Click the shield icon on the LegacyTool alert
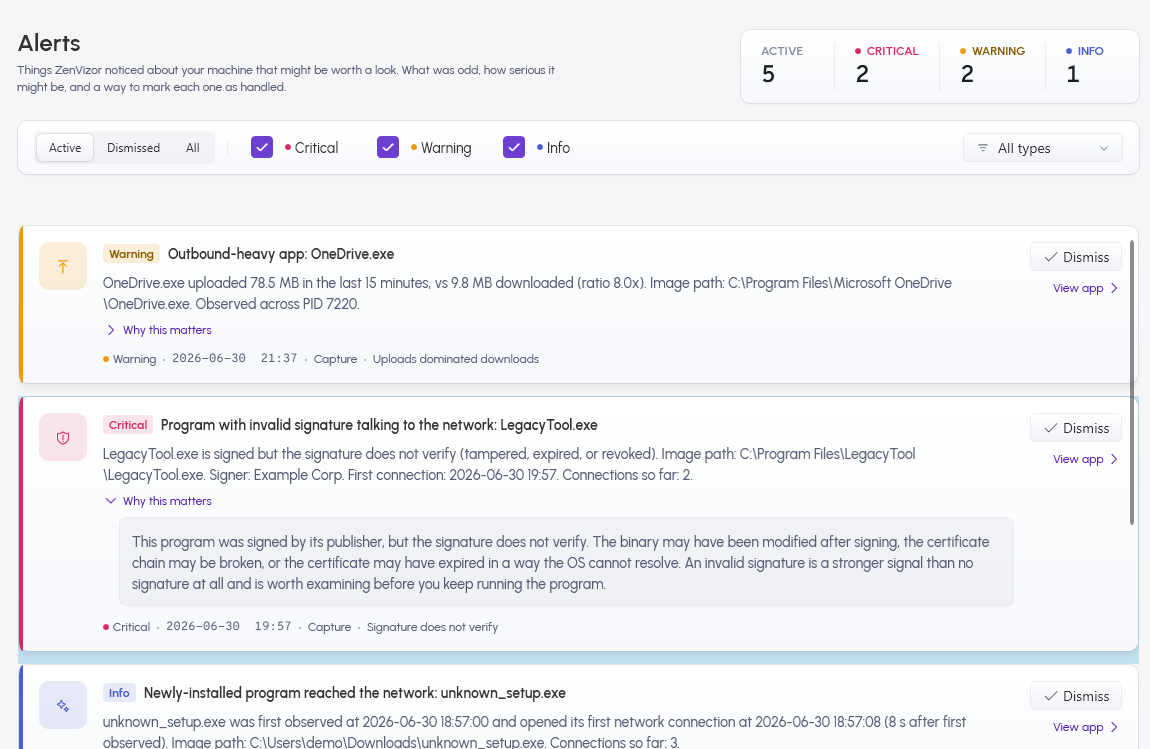1150x749 pixels. [x=63, y=437]
